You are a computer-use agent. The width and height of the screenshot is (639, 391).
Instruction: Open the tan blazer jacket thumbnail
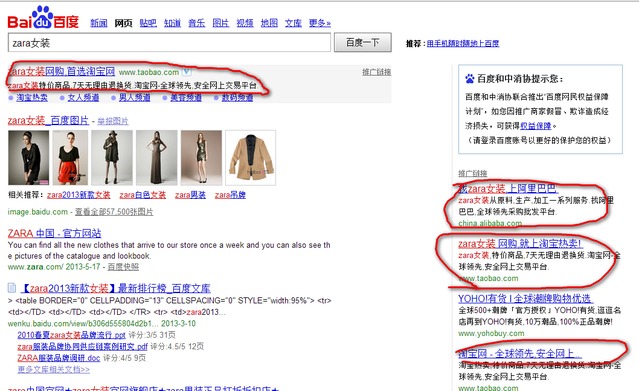[x=251, y=157]
